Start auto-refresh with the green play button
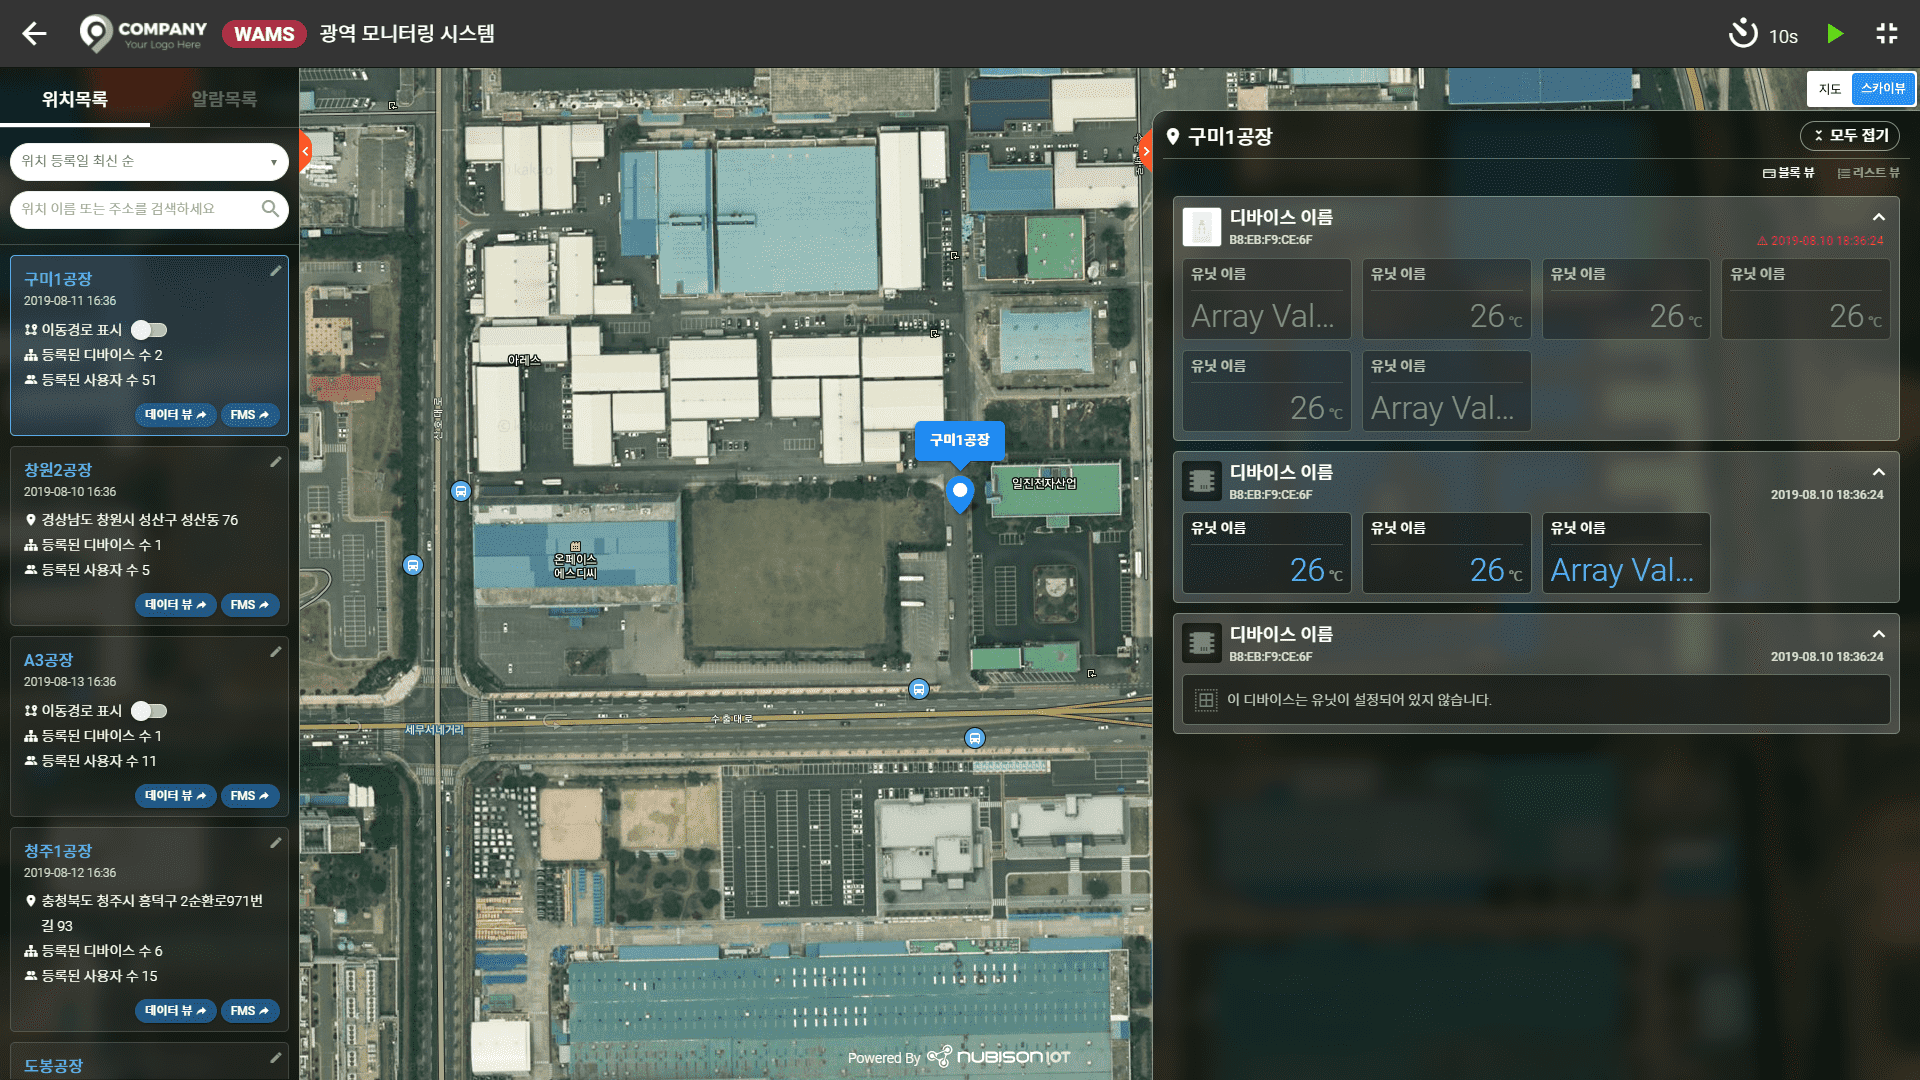This screenshot has height=1080, width=1920. coord(1834,34)
